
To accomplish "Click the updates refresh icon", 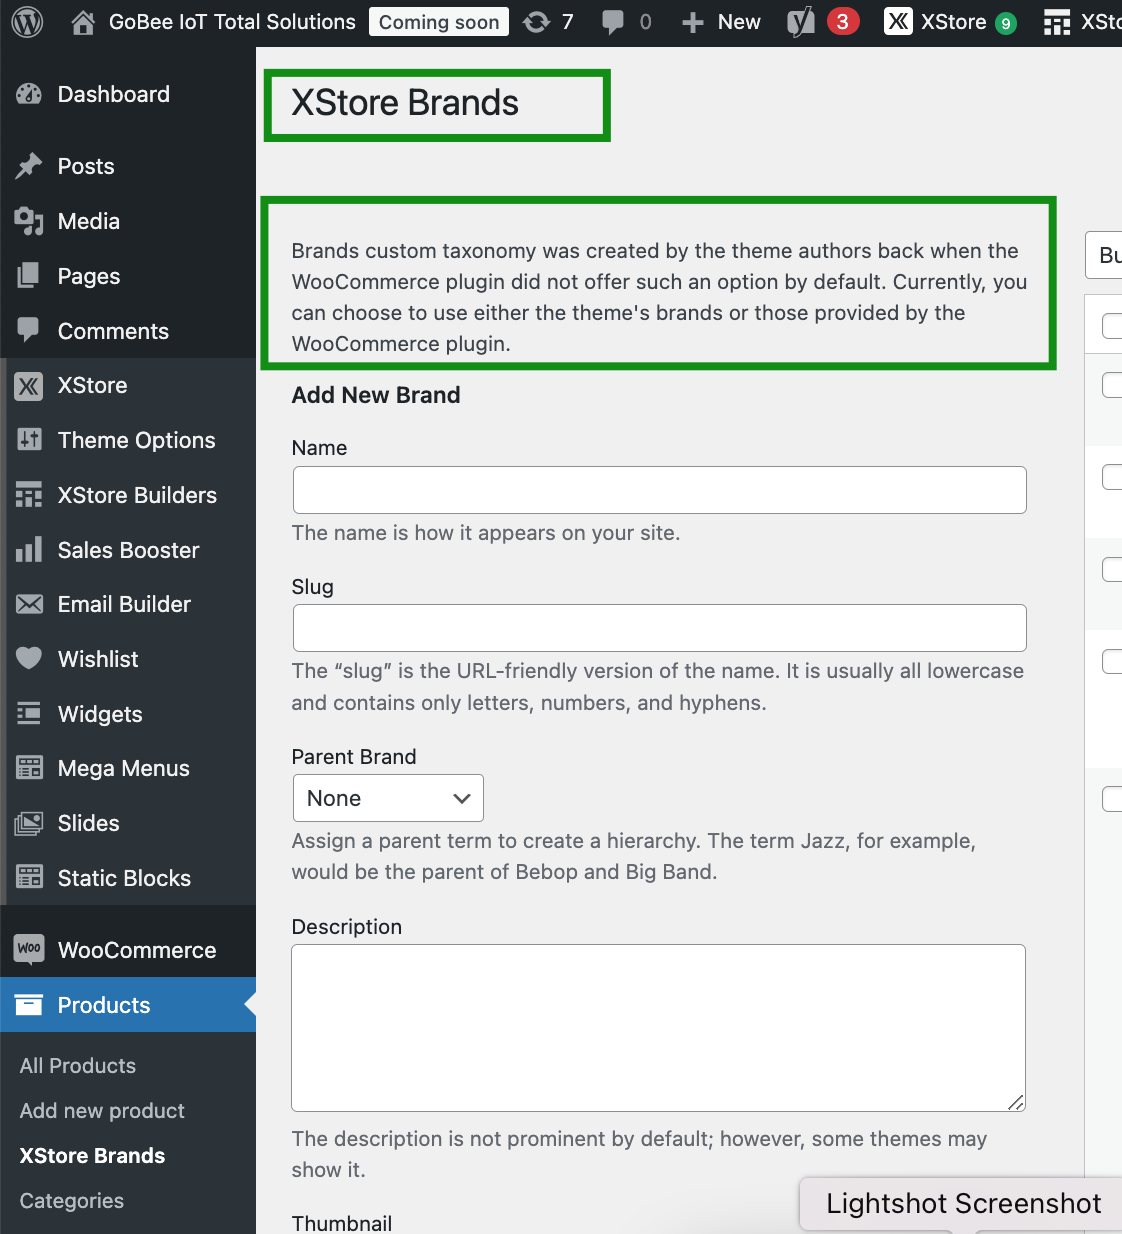I will pos(537,22).
